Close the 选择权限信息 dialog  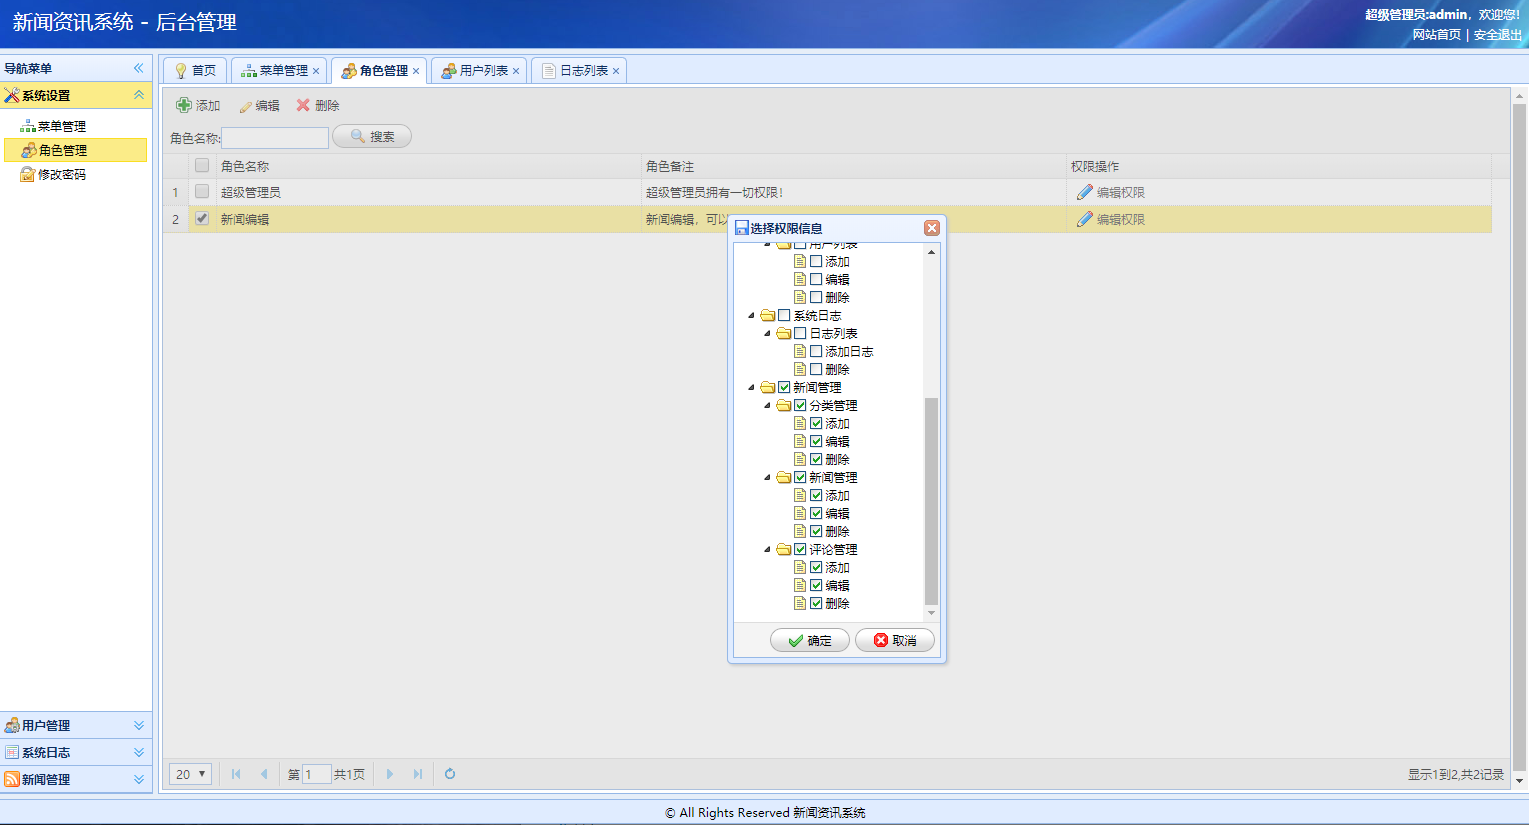pos(932,228)
